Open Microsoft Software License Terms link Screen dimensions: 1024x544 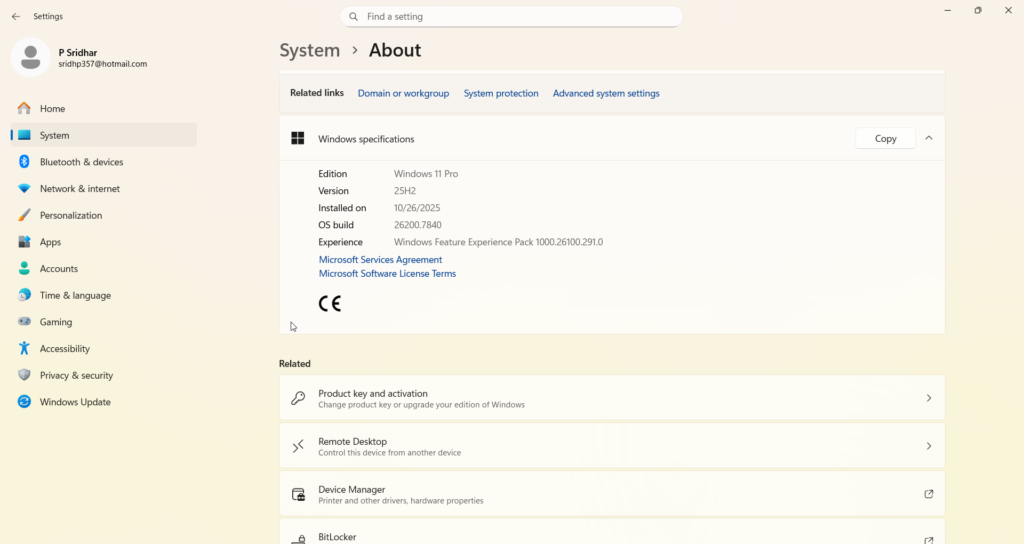pos(387,274)
